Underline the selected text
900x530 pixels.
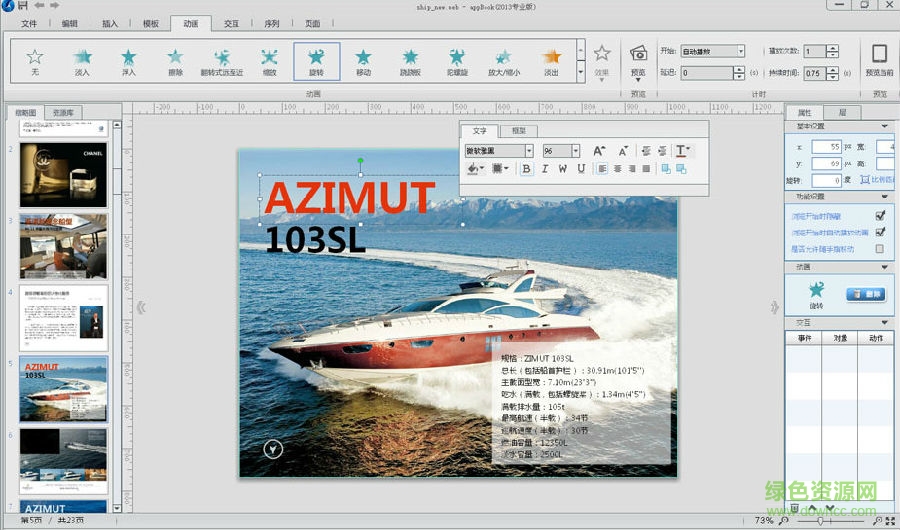(x=581, y=169)
